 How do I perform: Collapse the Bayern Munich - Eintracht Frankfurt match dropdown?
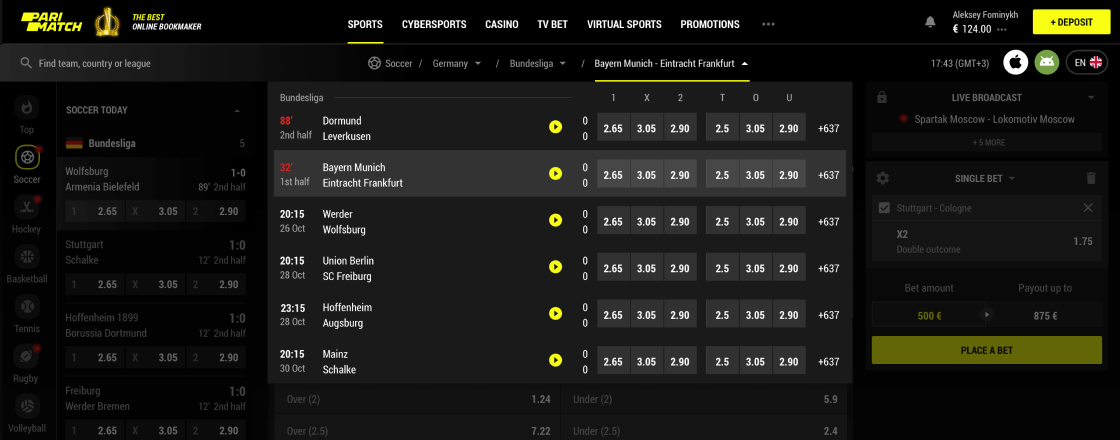pyautogui.click(x=745, y=64)
